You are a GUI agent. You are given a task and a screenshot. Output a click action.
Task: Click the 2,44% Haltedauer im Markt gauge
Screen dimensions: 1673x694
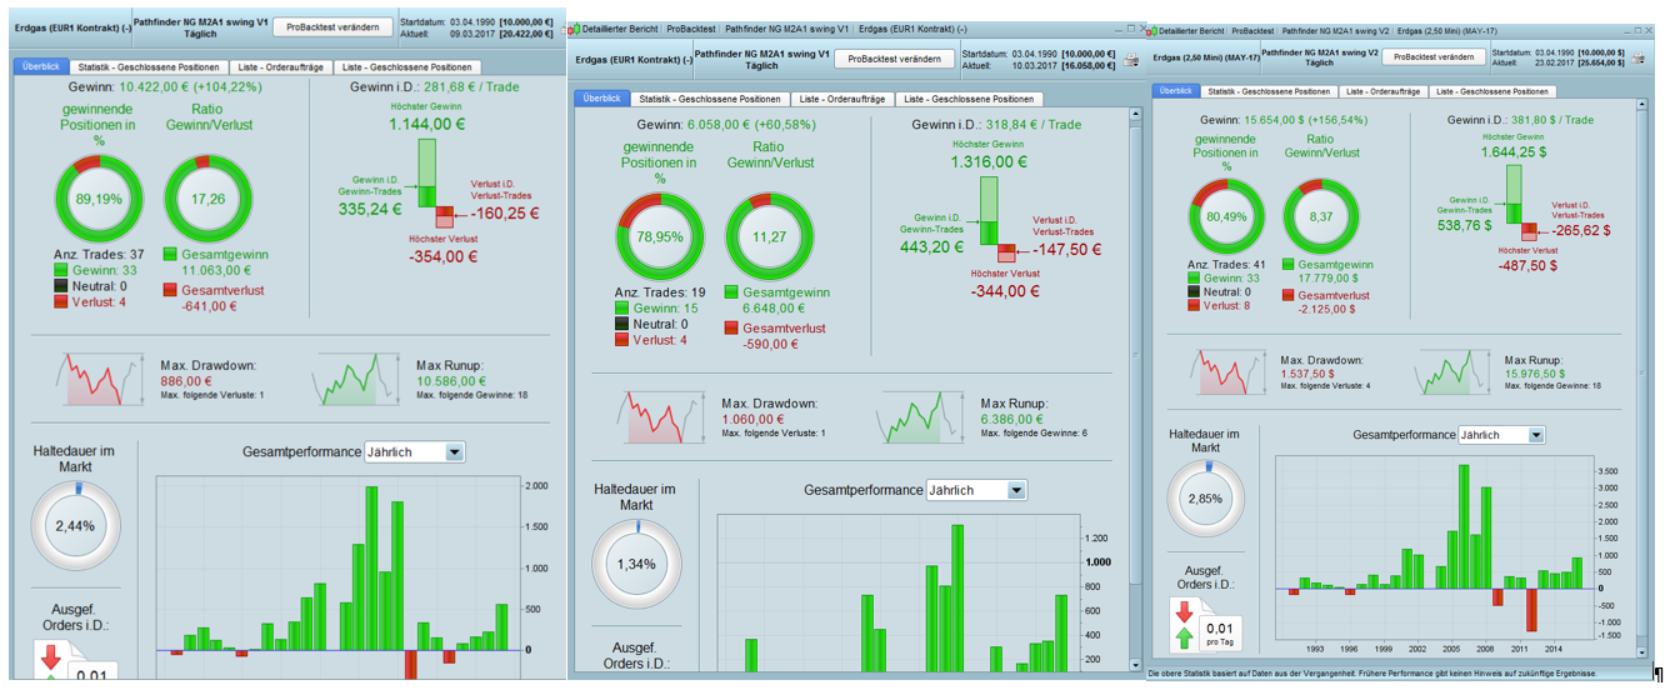(75, 526)
